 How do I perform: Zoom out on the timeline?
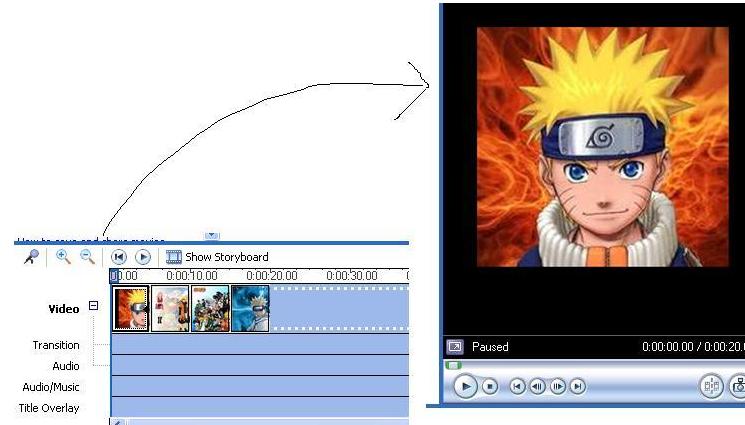point(87,257)
